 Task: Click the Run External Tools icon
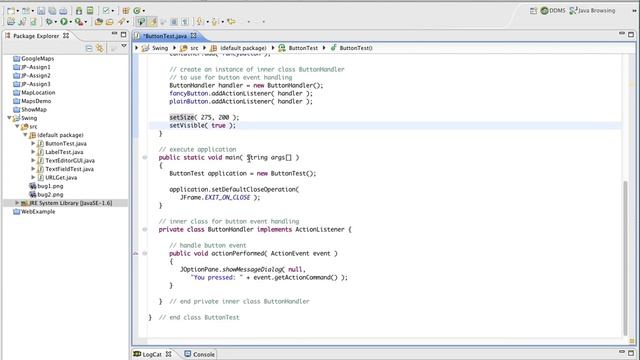point(79,22)
